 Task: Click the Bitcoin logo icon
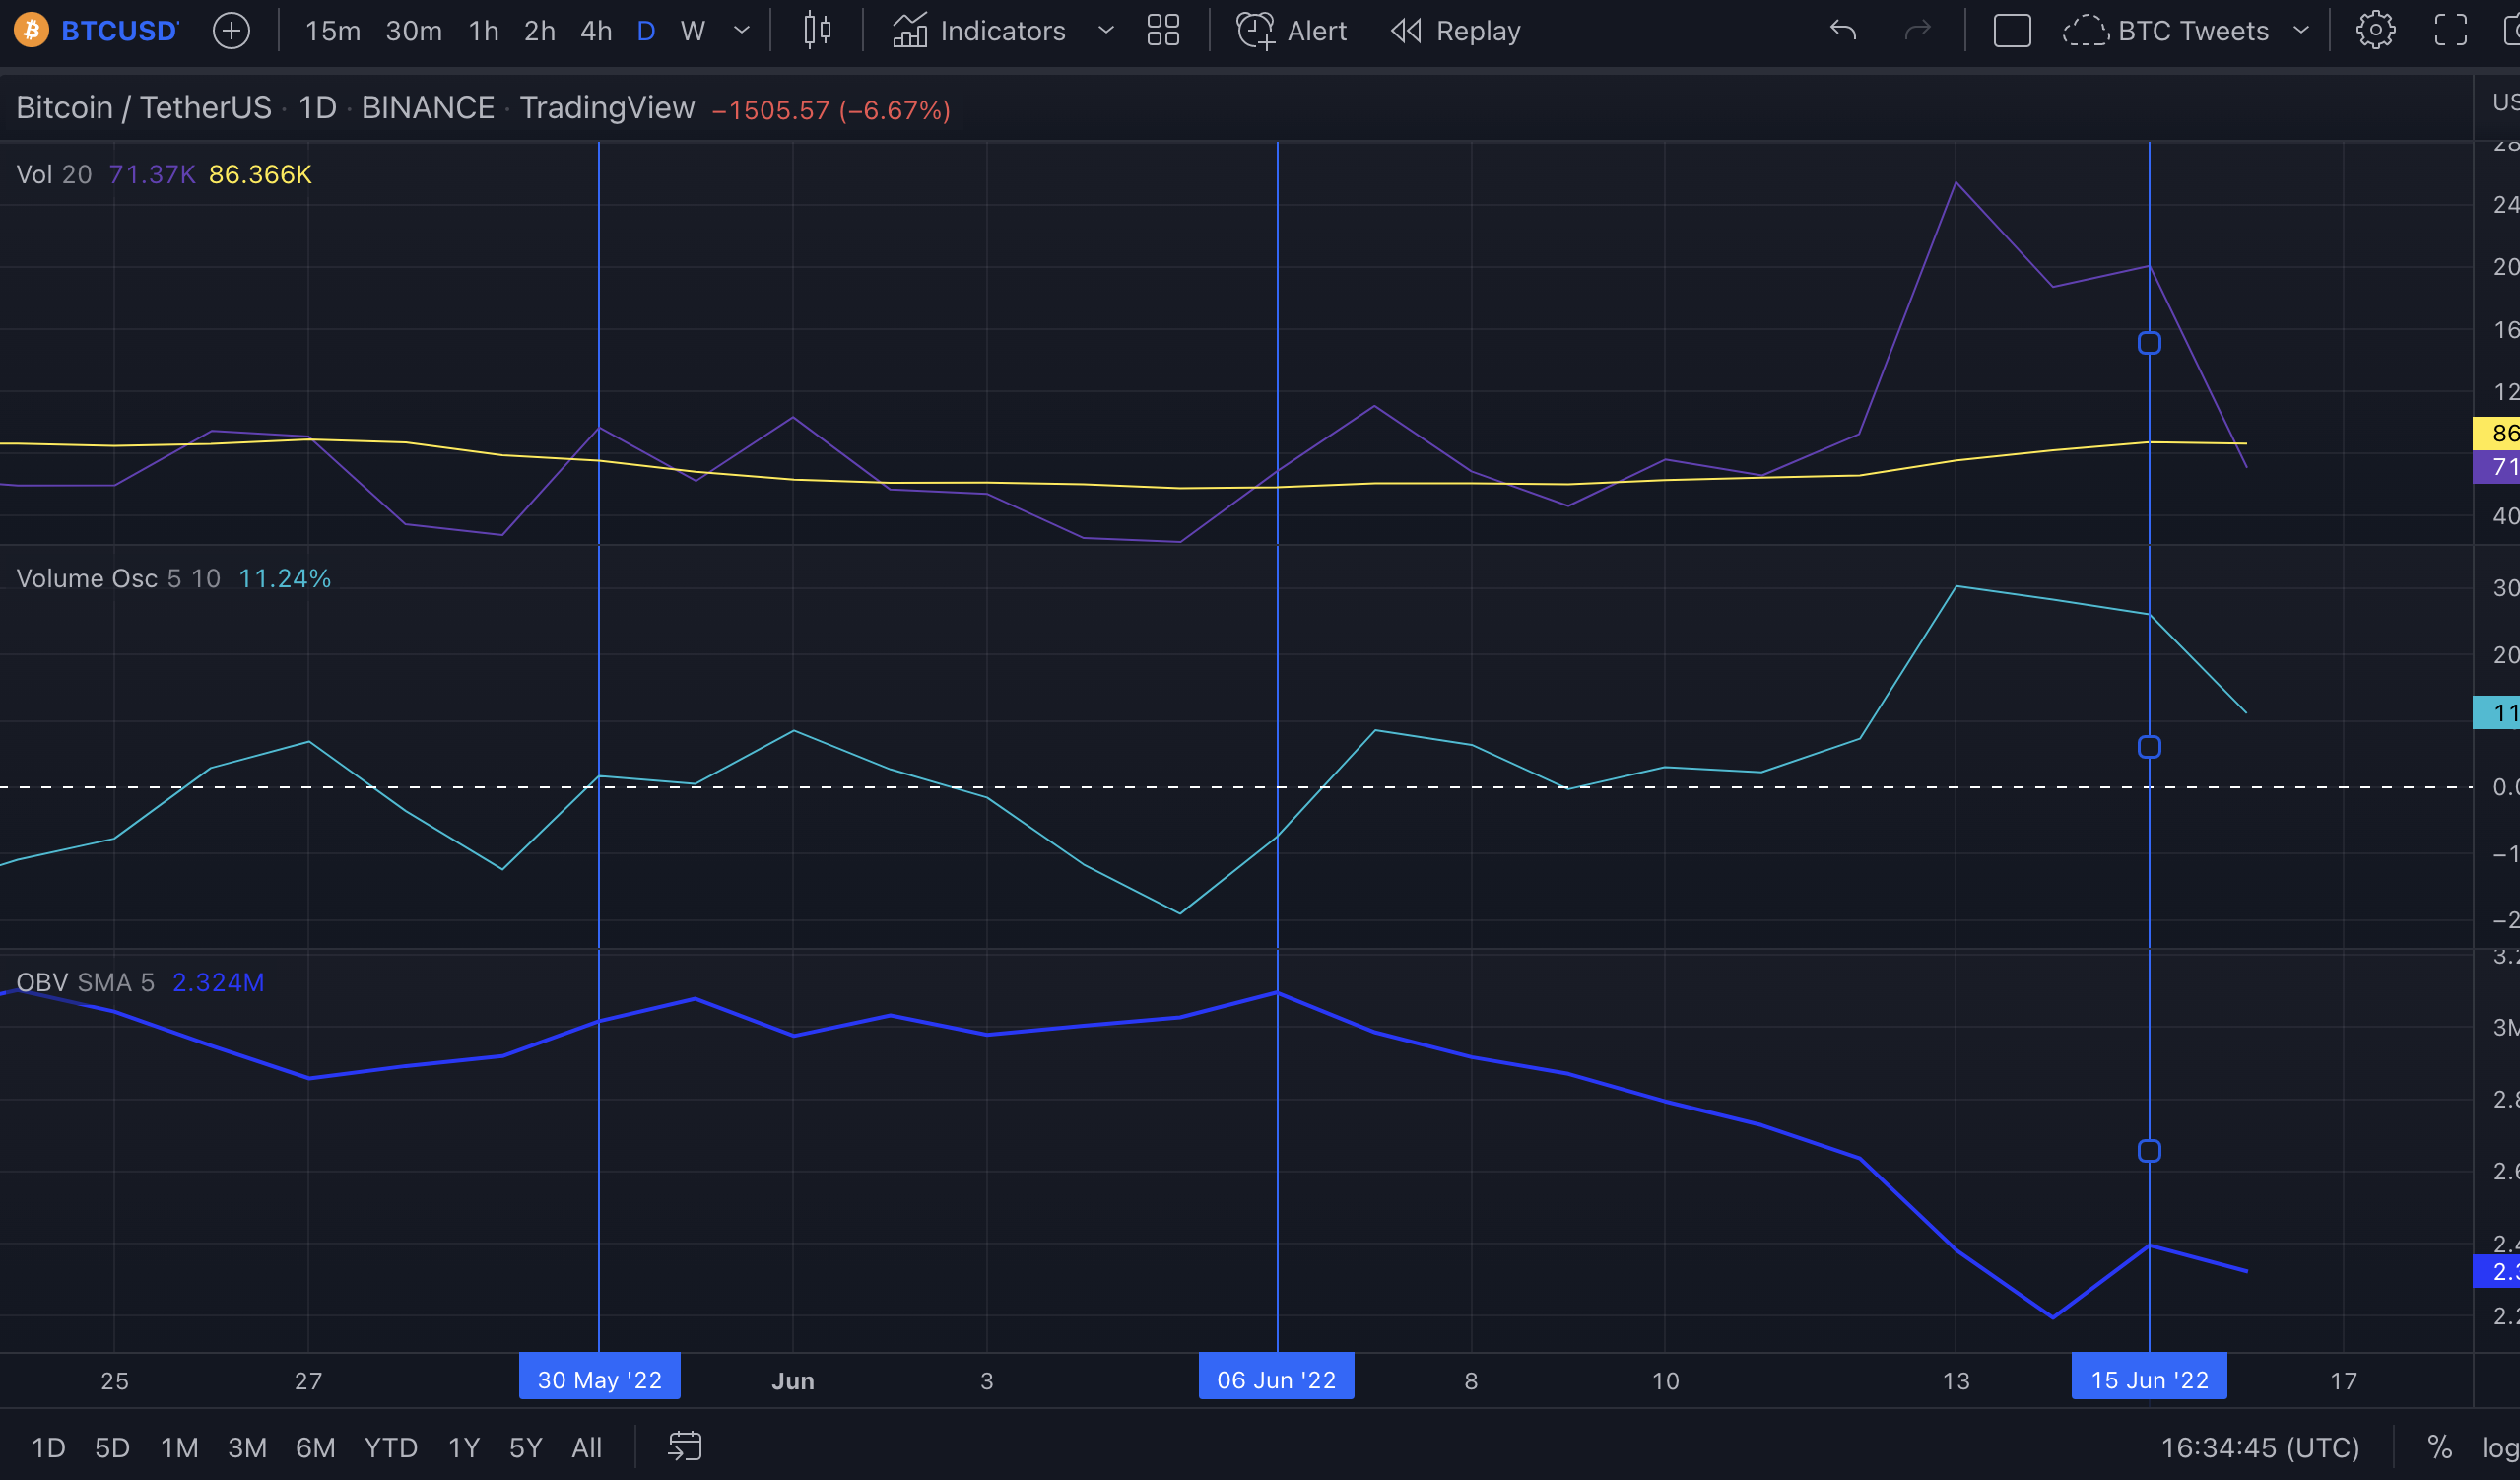31,31
